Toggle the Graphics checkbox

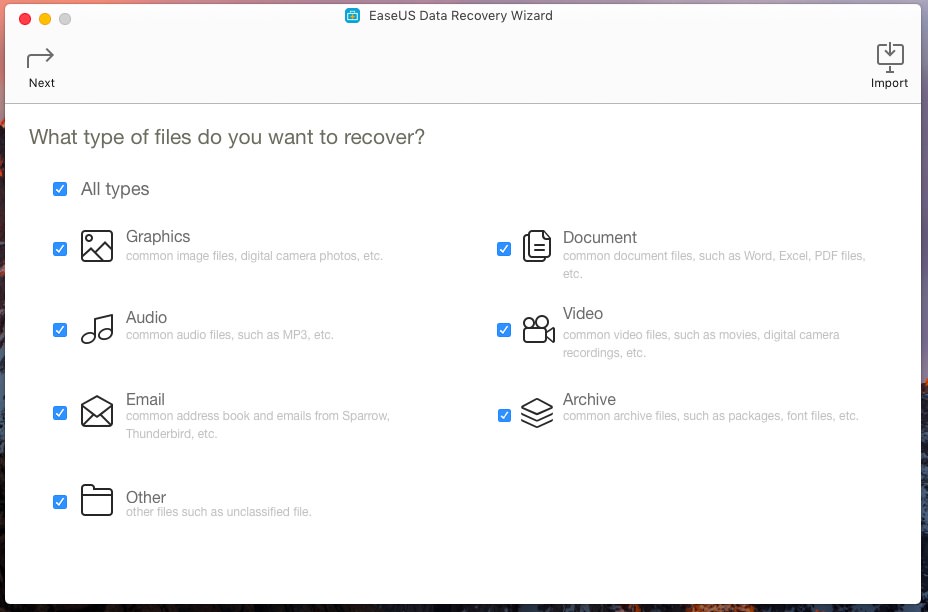pos(60,248)
